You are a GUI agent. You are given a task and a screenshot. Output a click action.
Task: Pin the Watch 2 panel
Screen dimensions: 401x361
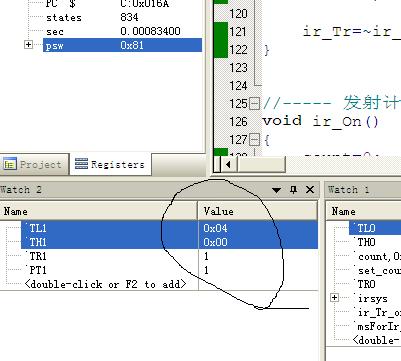click(293, 190)
